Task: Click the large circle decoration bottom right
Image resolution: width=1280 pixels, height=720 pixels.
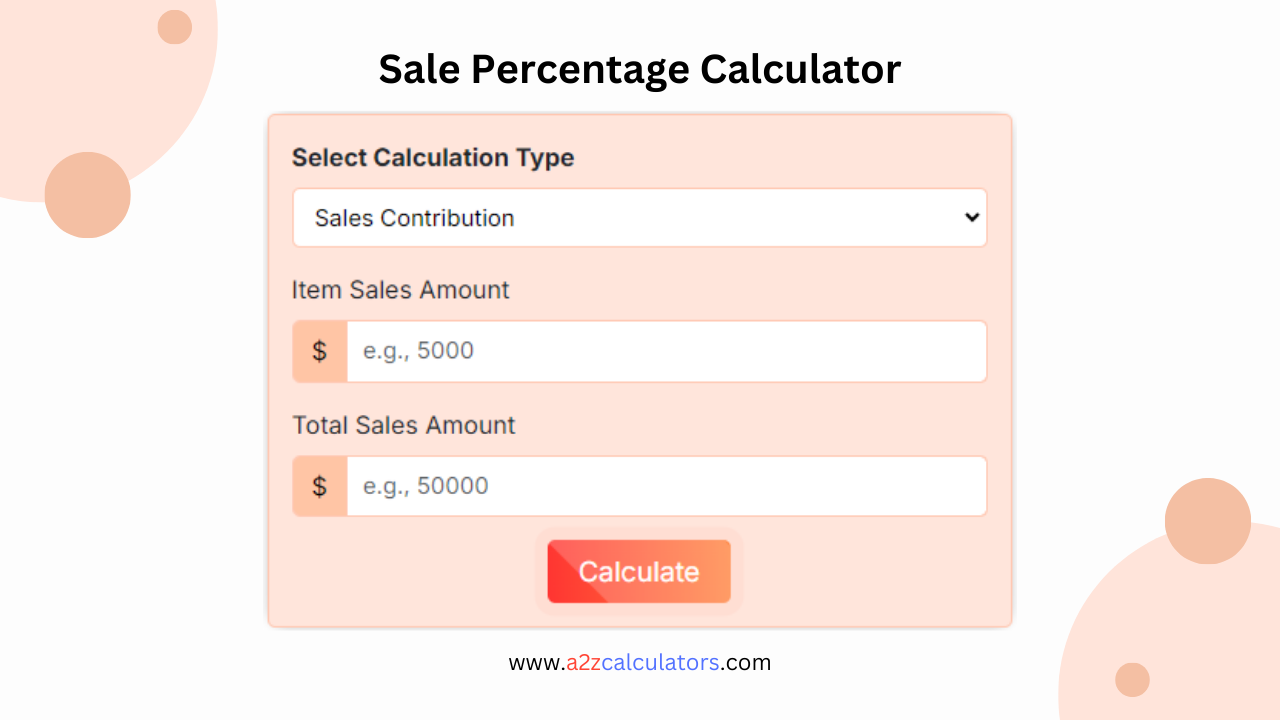Action: [x=1208, y=521]
